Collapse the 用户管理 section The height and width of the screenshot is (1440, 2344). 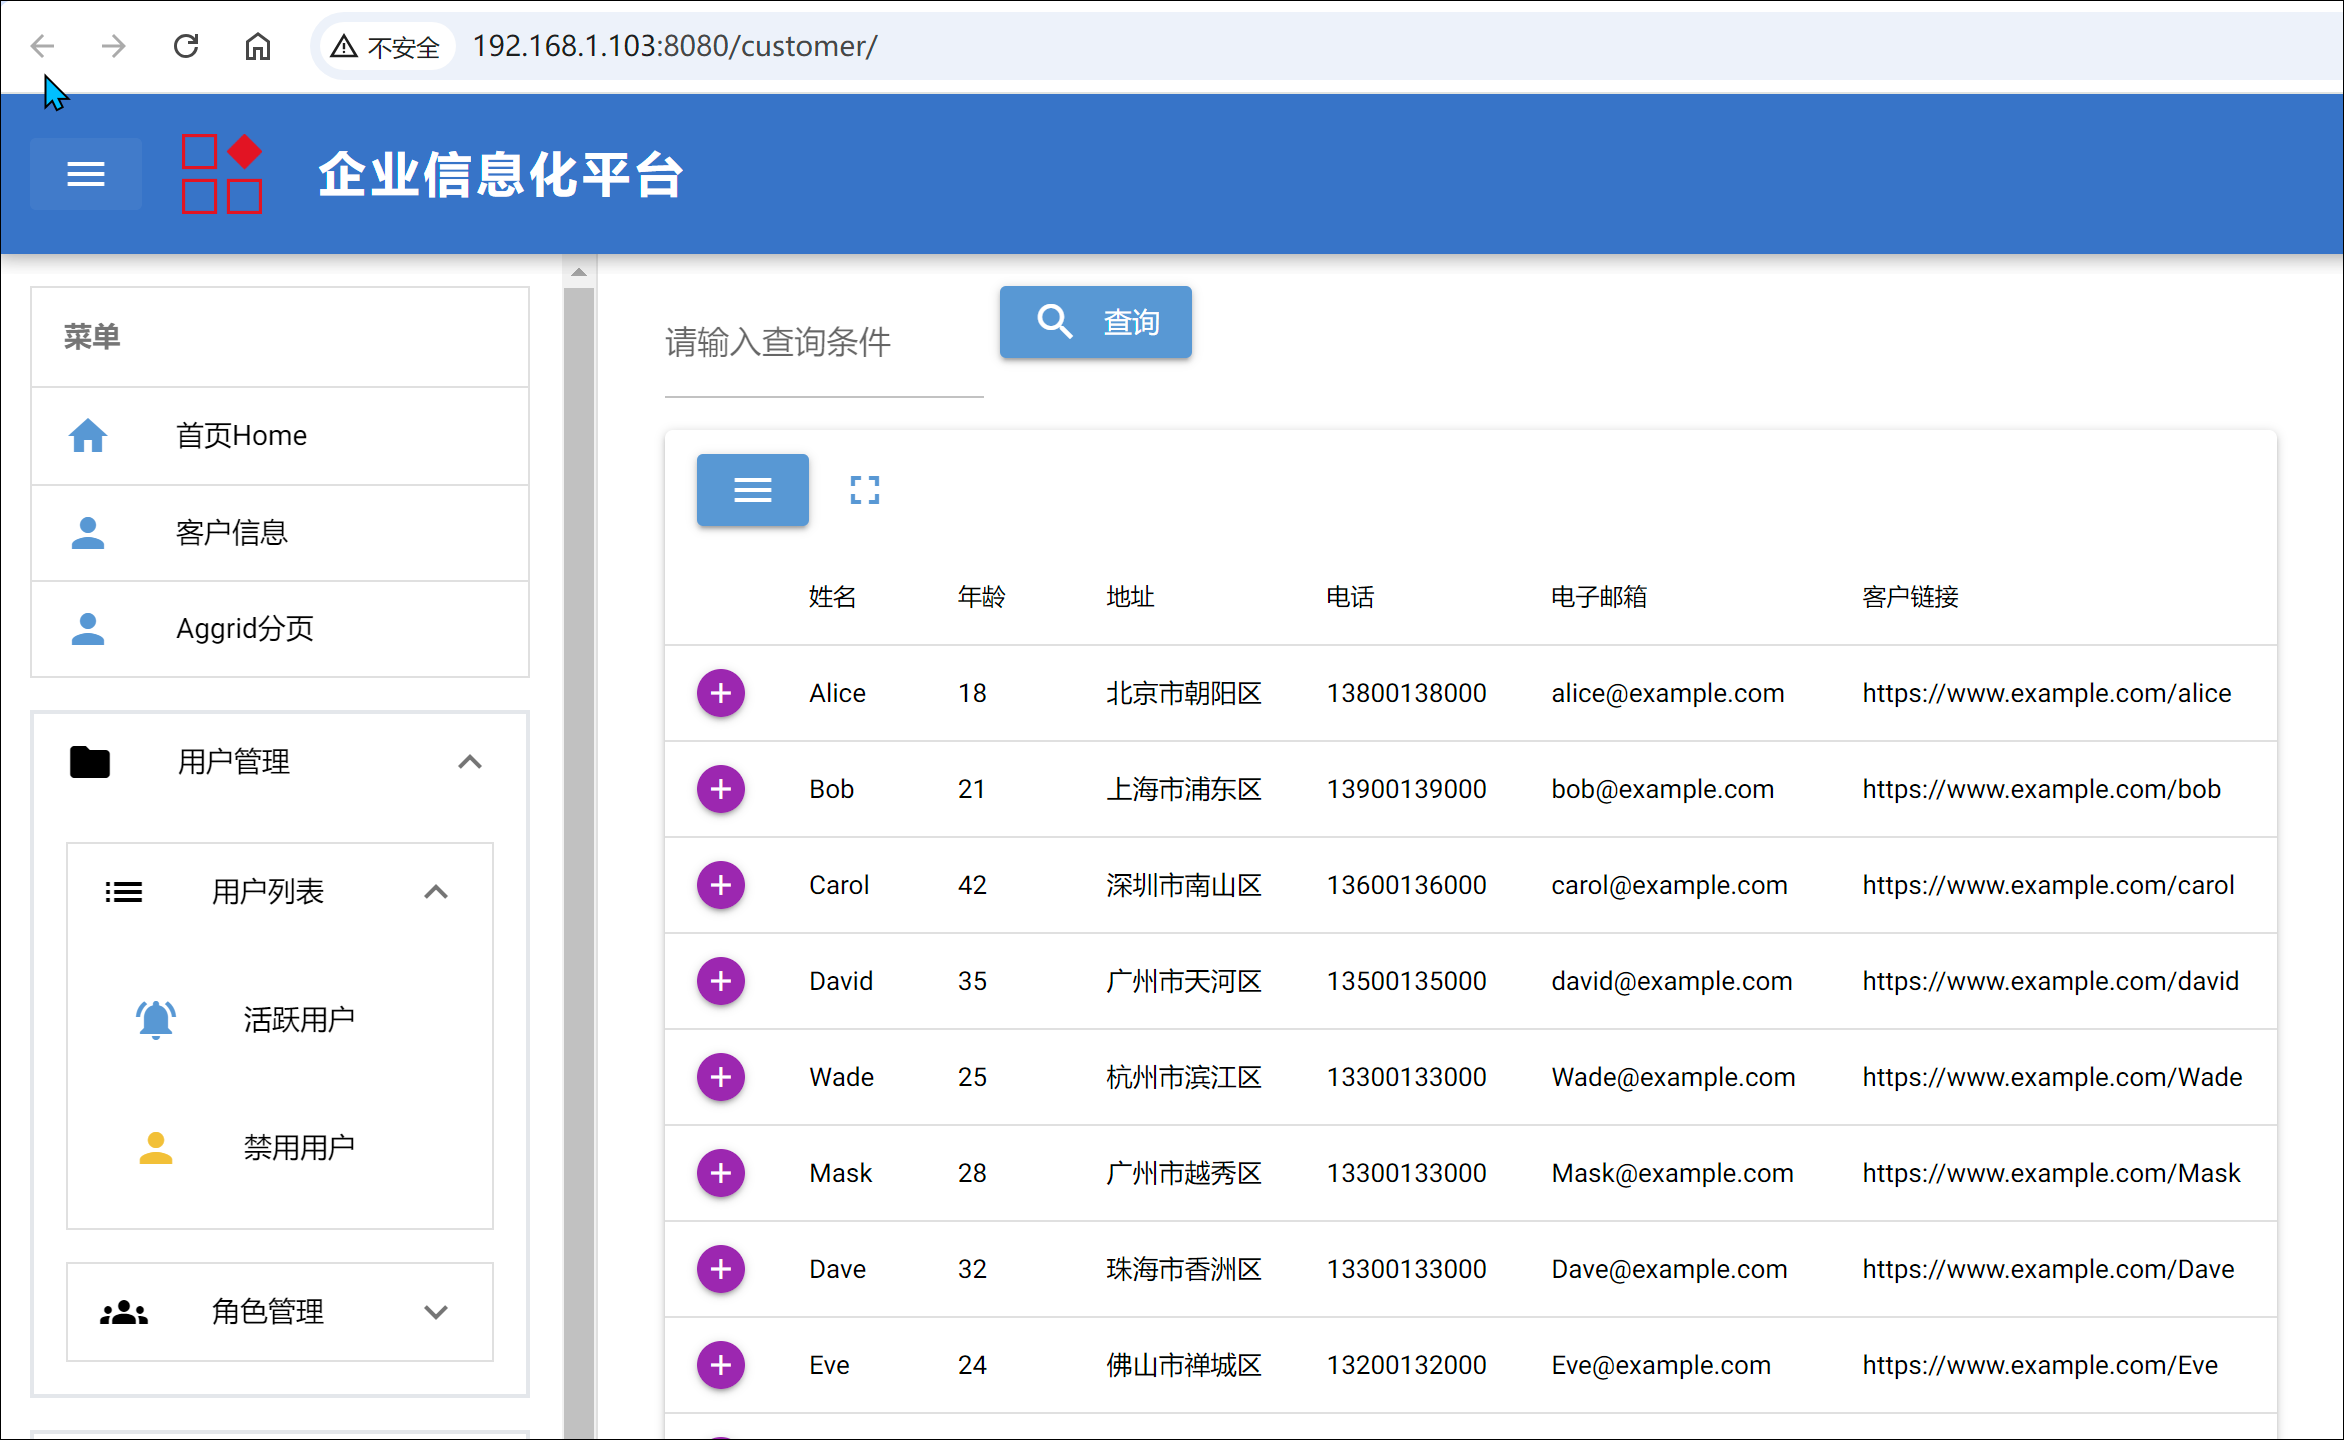click(x=469, y=762)
